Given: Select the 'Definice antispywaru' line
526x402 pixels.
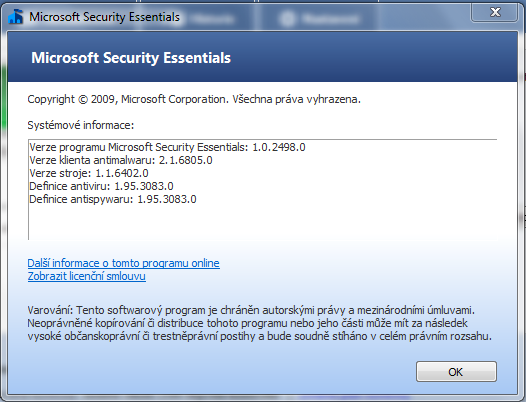Looking at the screenshot, I should (113, 199).
